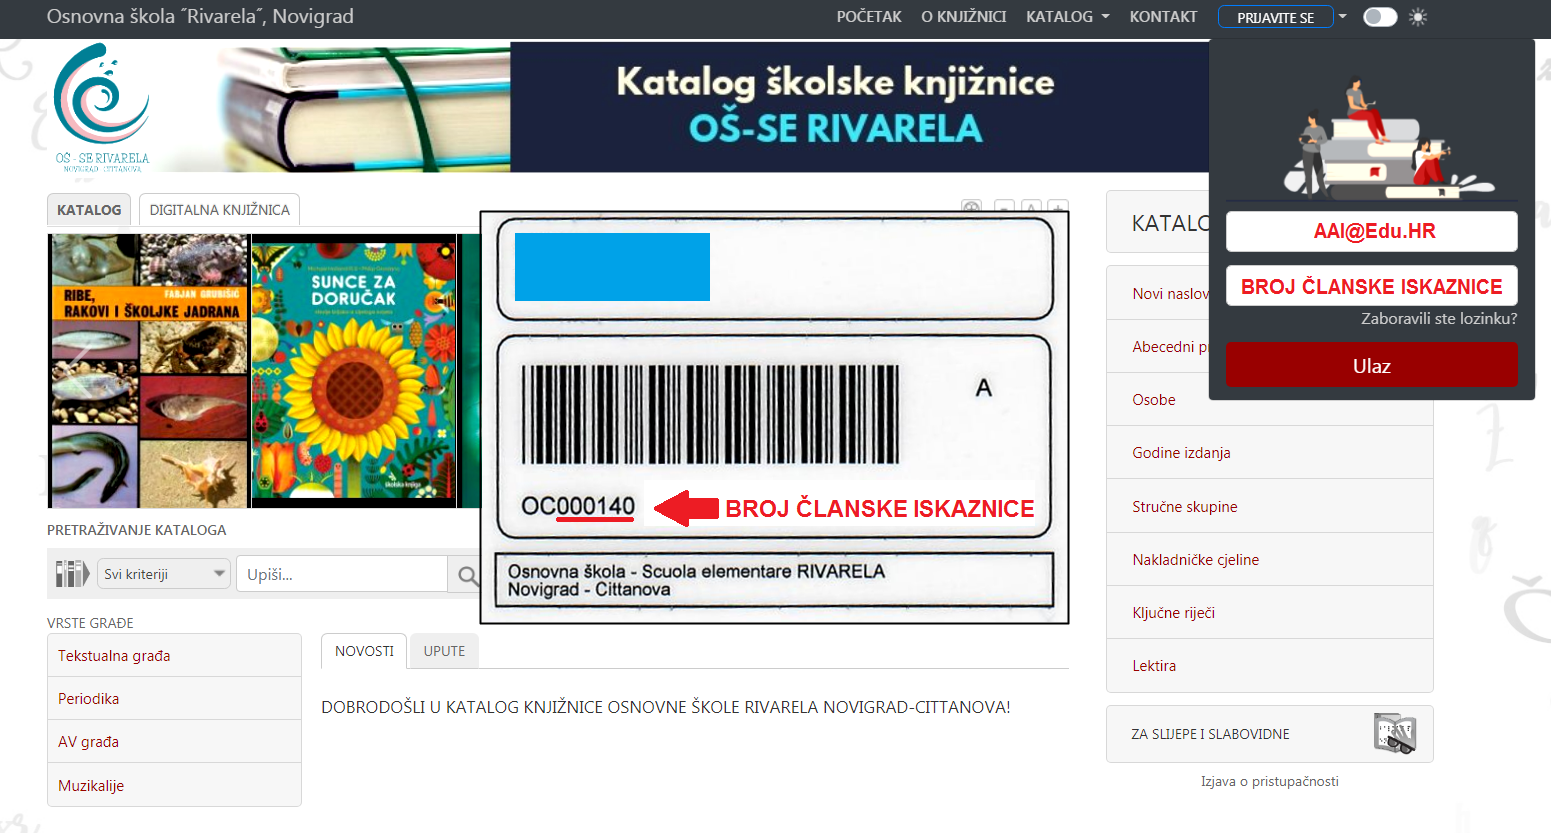The height and width of the screenshot is (833, 1551).
Task: Open the Sunce za doručak book cover
Action: 353,371
